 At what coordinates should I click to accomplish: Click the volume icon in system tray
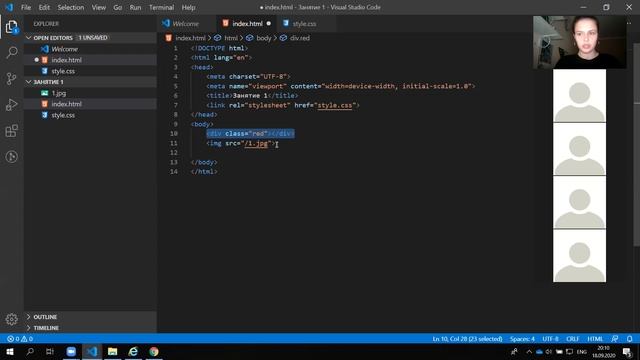tap(549, 352)
